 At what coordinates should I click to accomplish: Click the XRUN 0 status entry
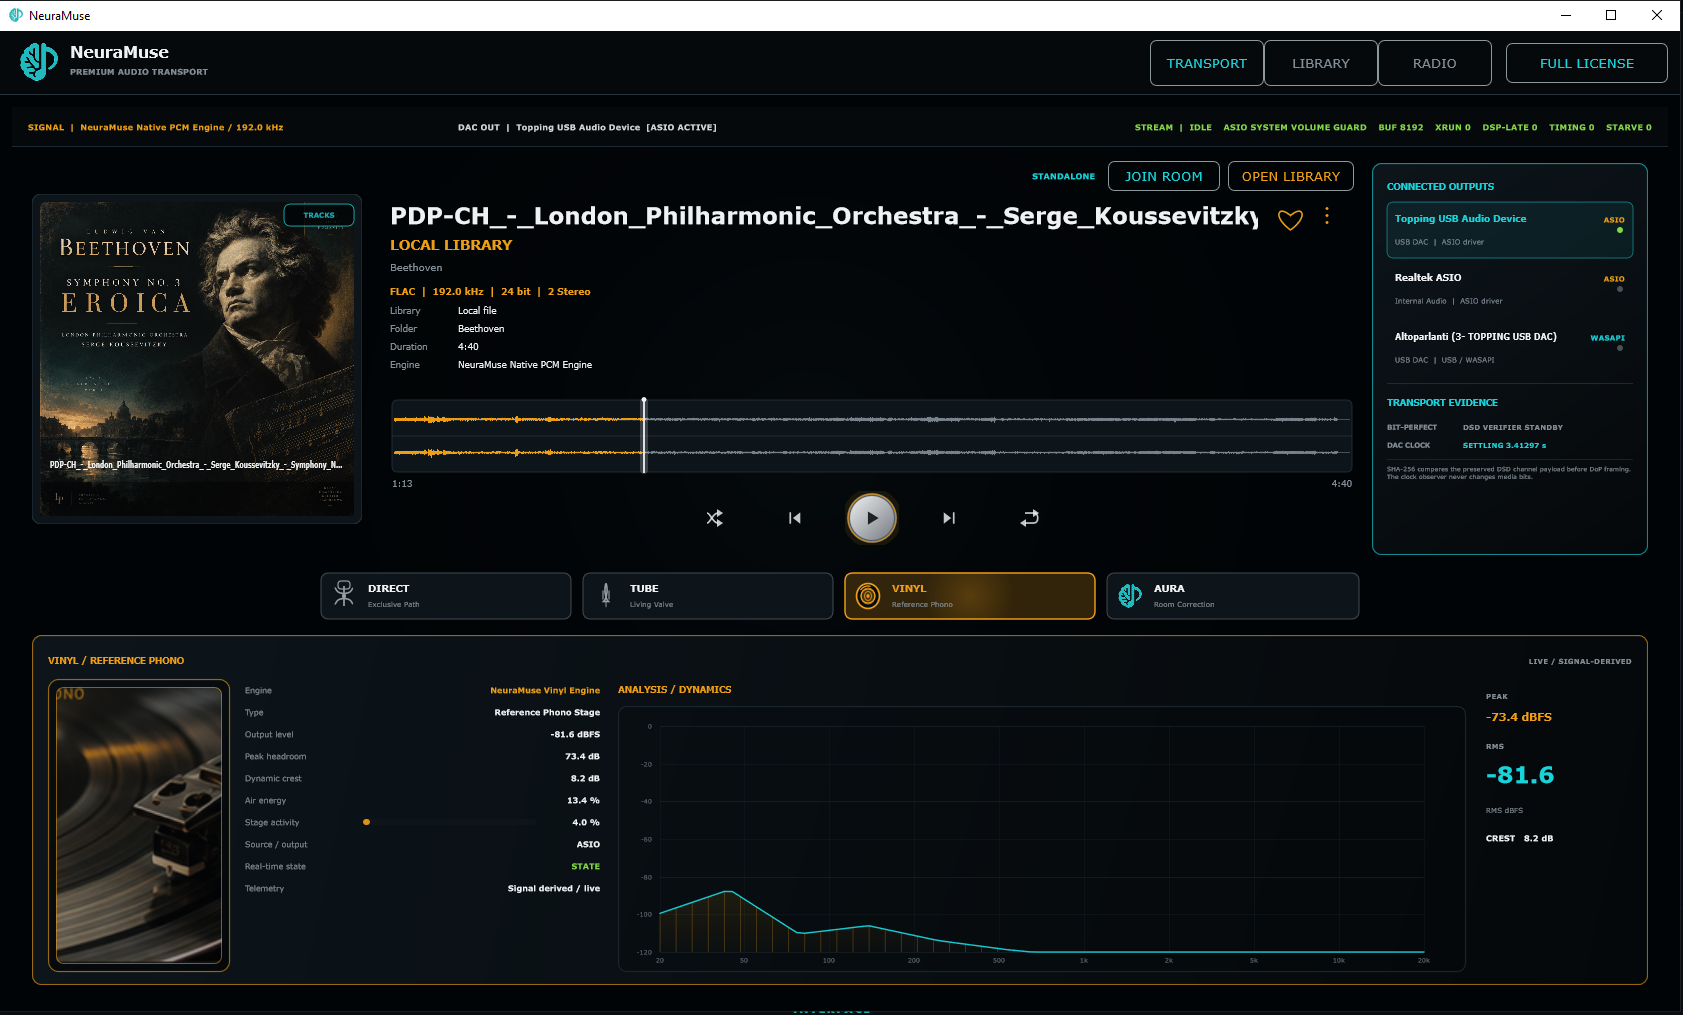(1453, 128)
